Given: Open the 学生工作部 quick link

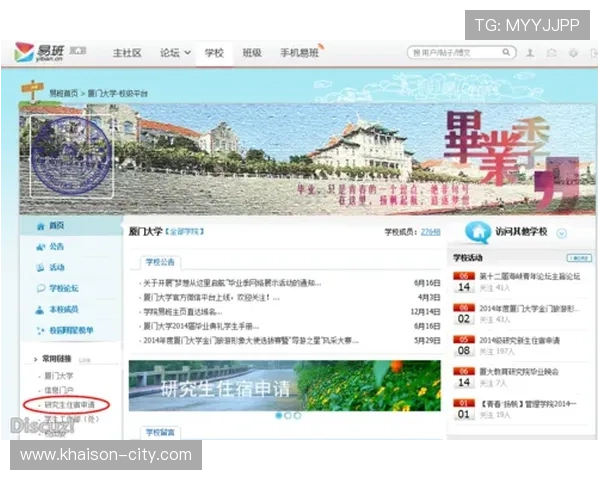Looking at the screenshot, I should tap(71, 419).
